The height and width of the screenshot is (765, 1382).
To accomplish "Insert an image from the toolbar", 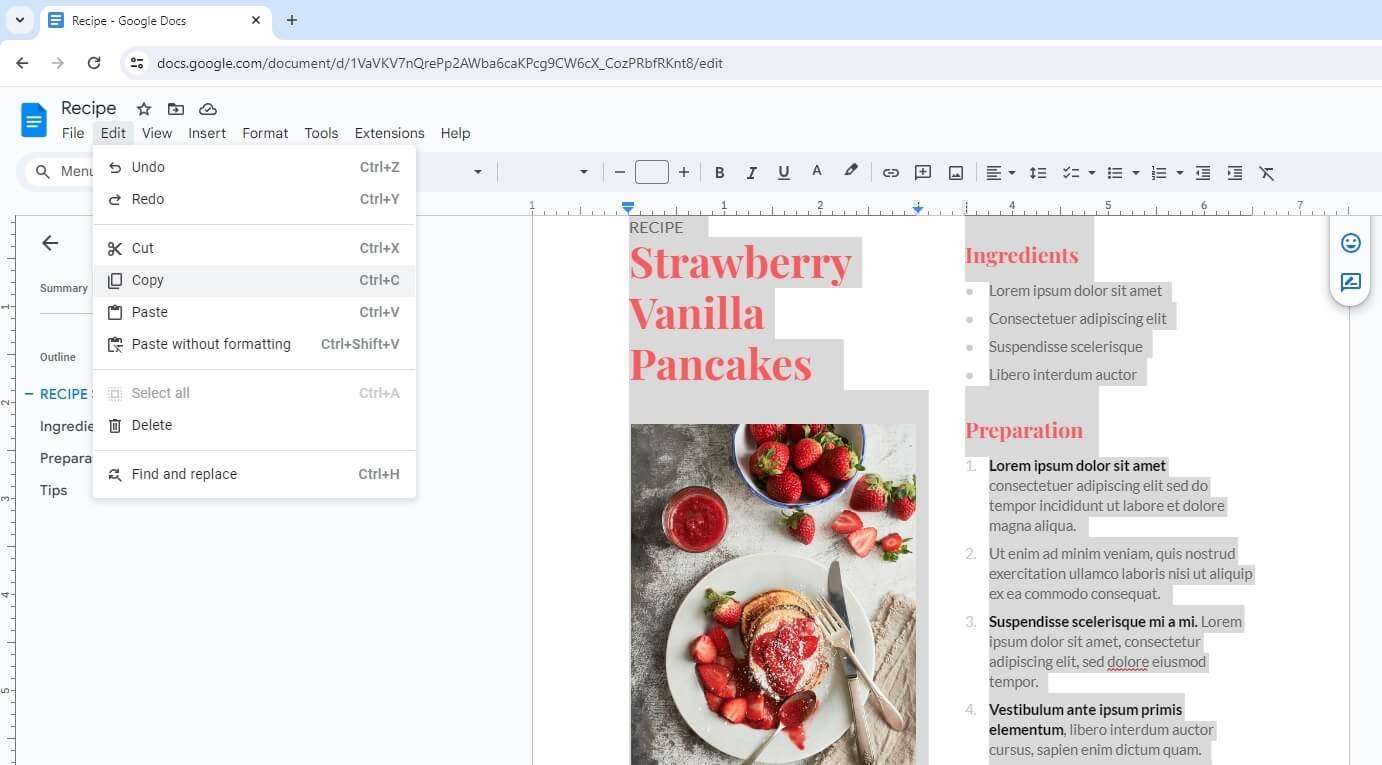I will point(956,173).
